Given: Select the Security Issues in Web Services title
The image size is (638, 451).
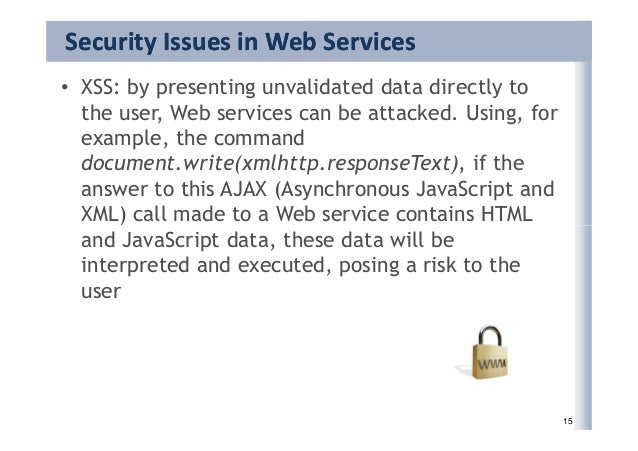Looking at the screenshot, I should click(x=240, y=42).
